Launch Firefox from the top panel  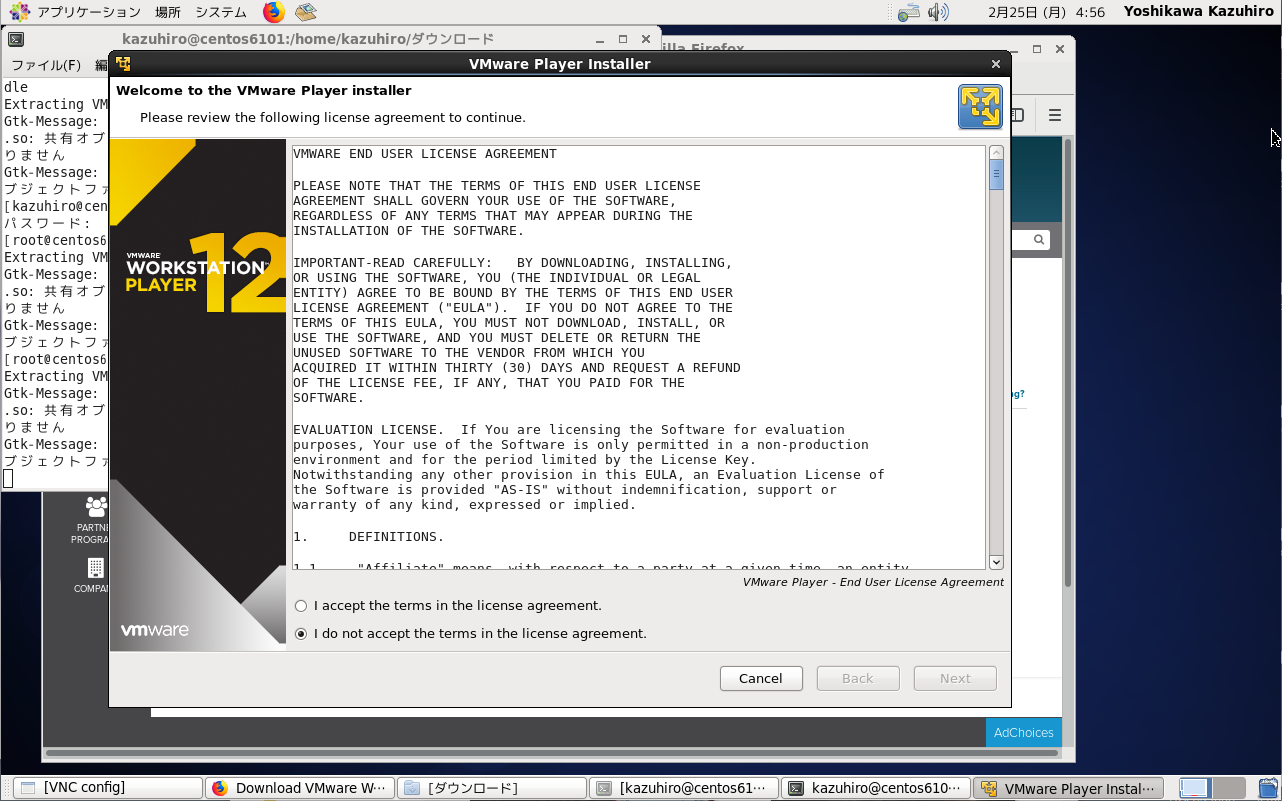click(x=274, y=12)
